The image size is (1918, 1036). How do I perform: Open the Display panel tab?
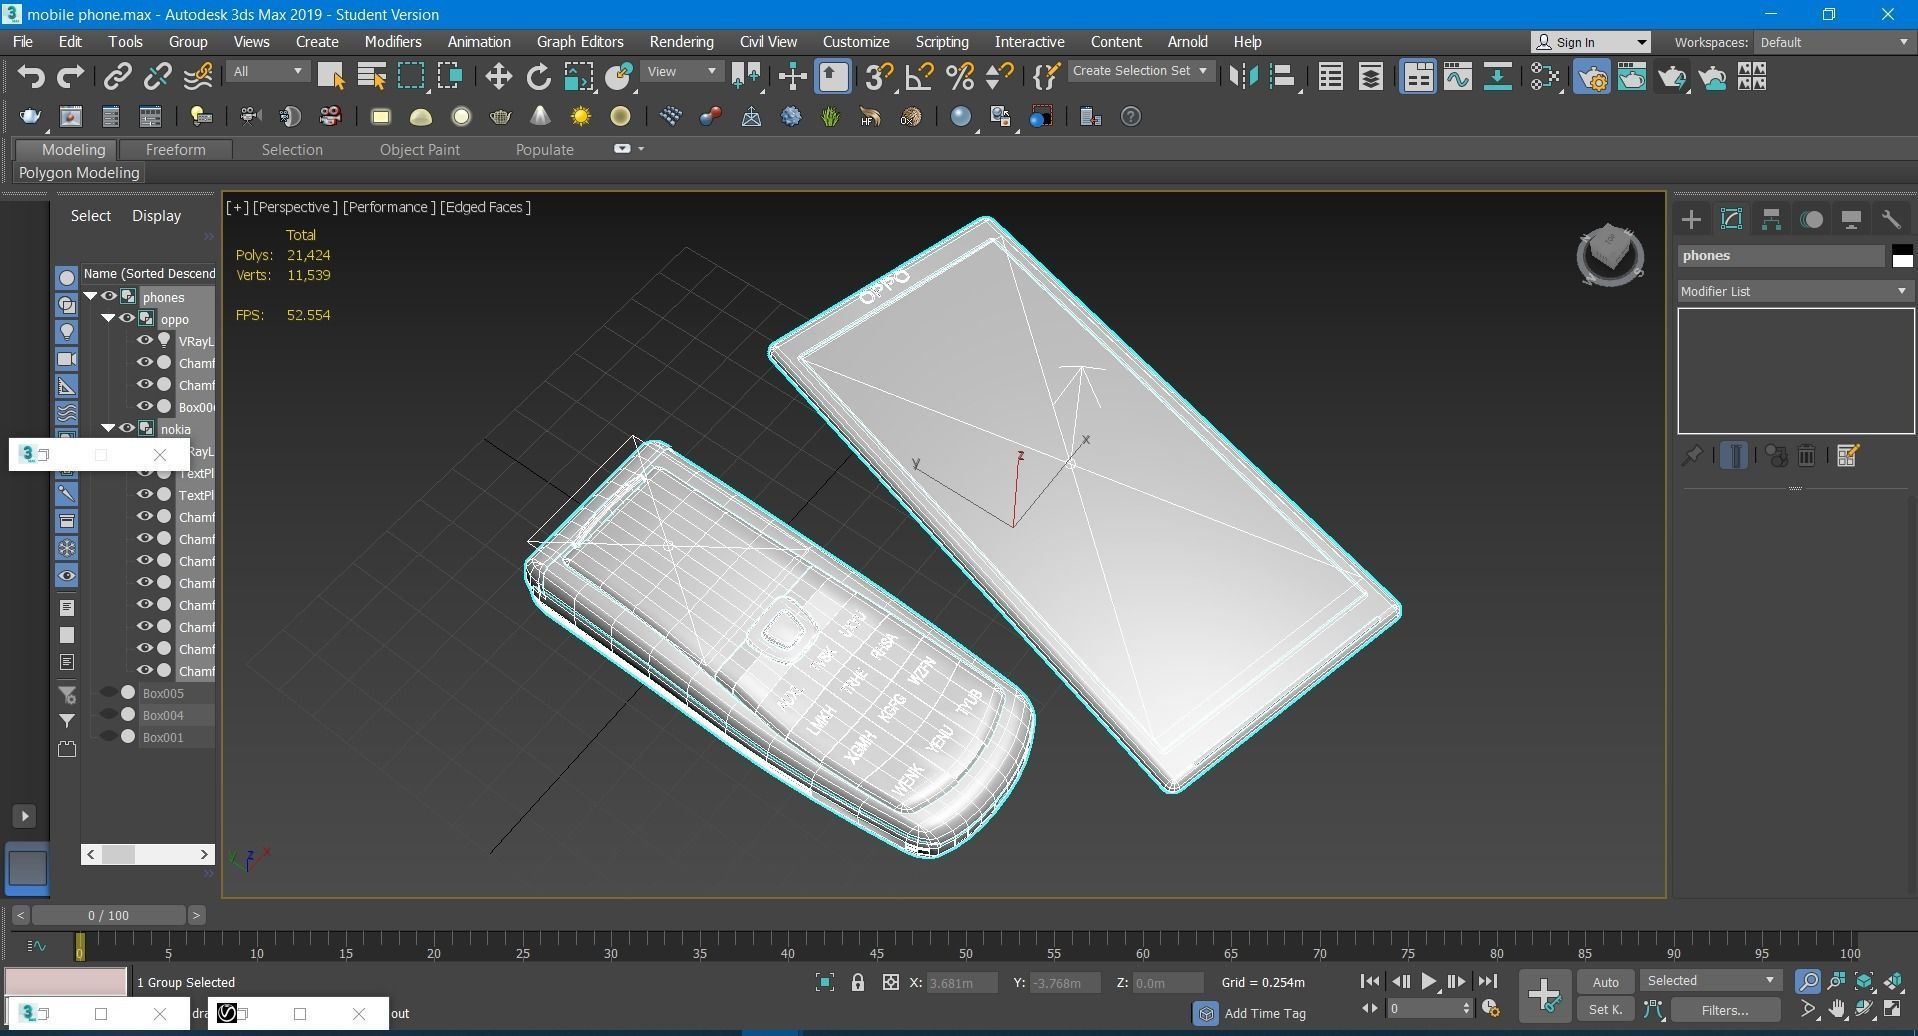click(1851, 220)
